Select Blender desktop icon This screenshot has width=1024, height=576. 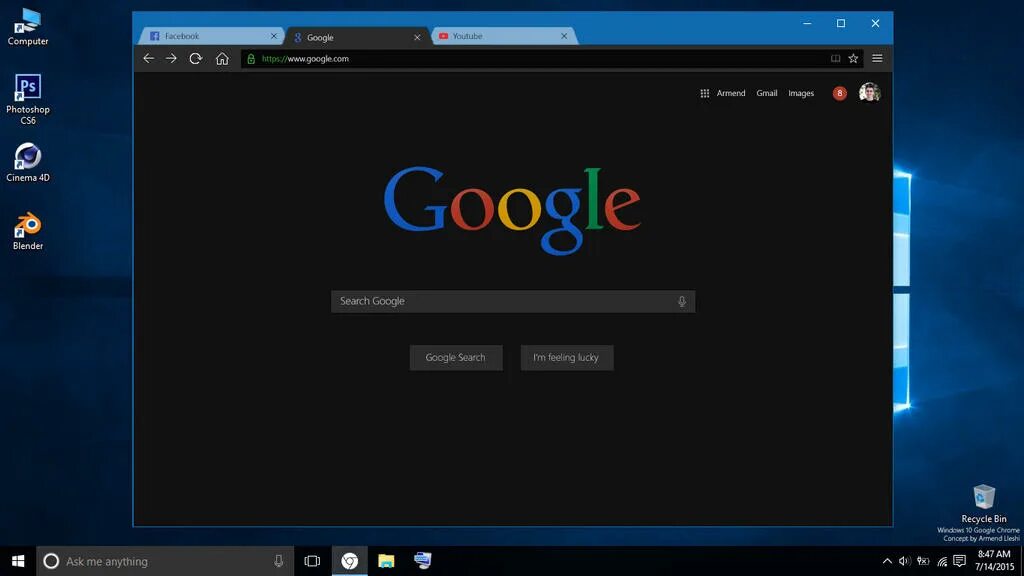click(27, 231)
